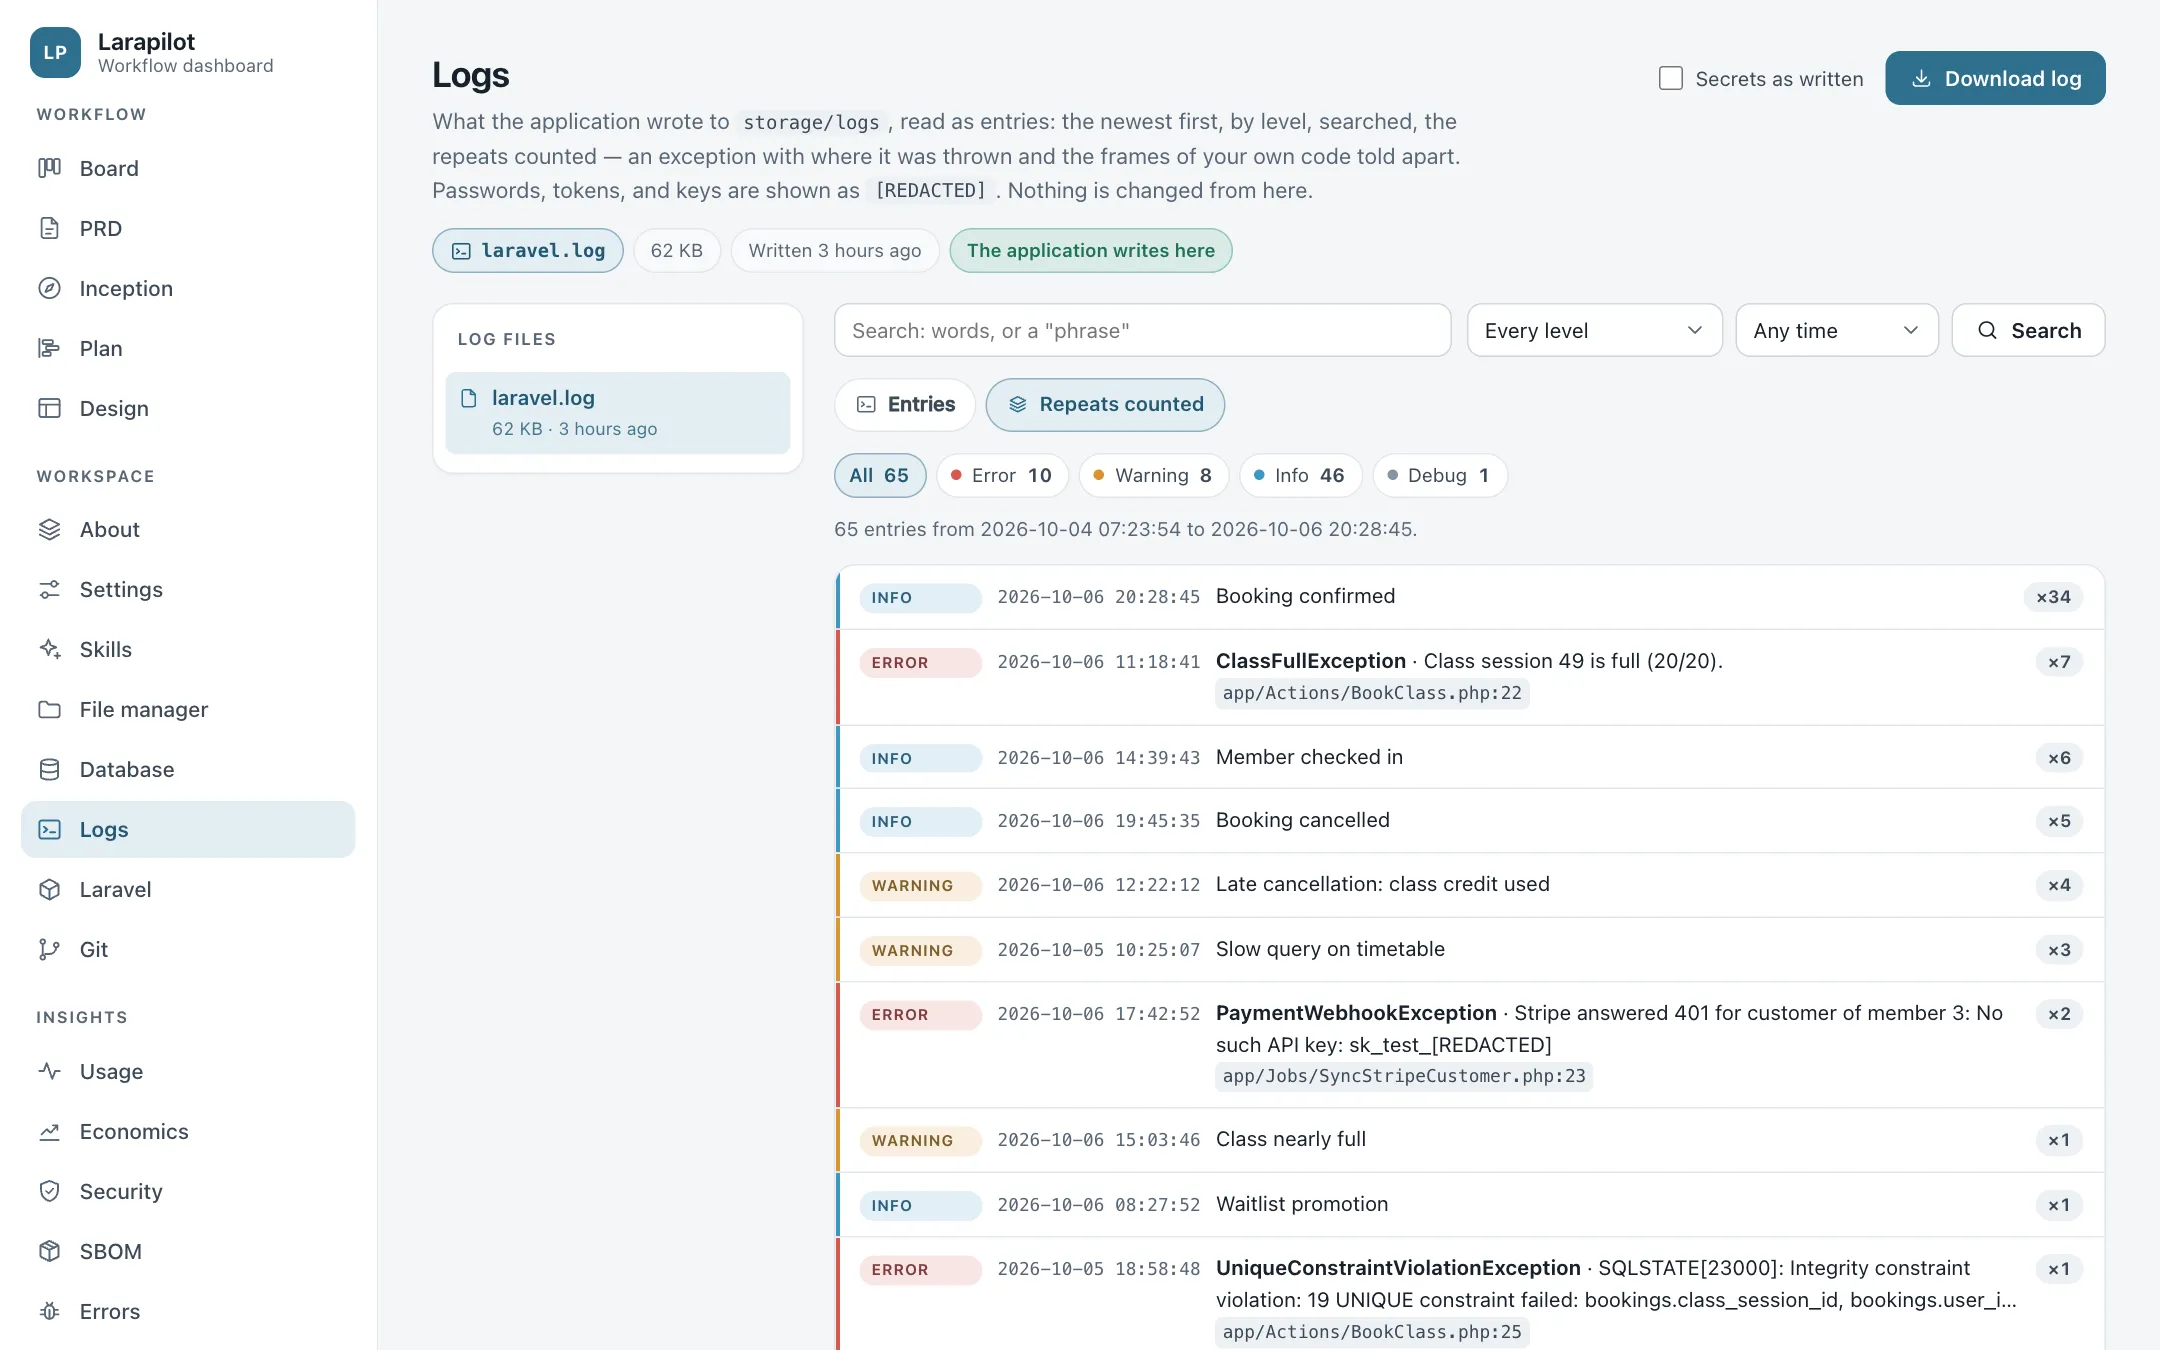
Task: Open the Usage activity icon
Action: (x=49, y=1071)
